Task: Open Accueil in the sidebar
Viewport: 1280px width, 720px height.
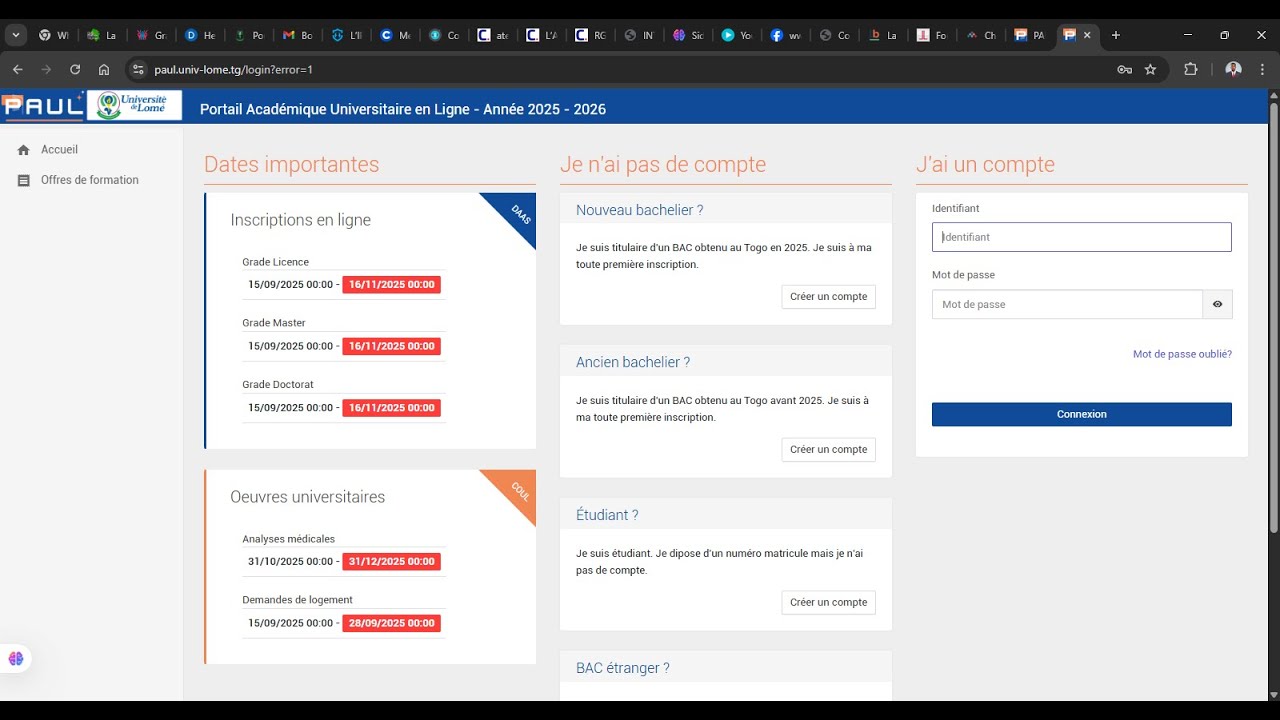Action: tap(59, 150)
